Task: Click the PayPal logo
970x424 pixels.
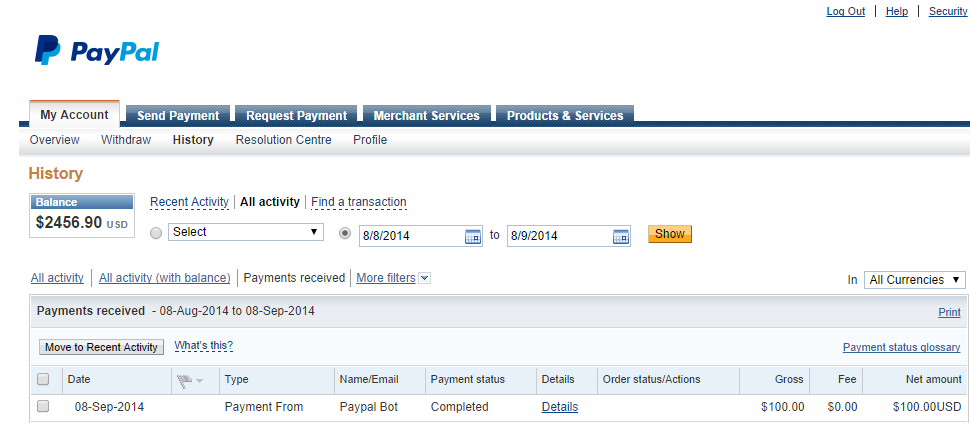Action: point(97,51)
